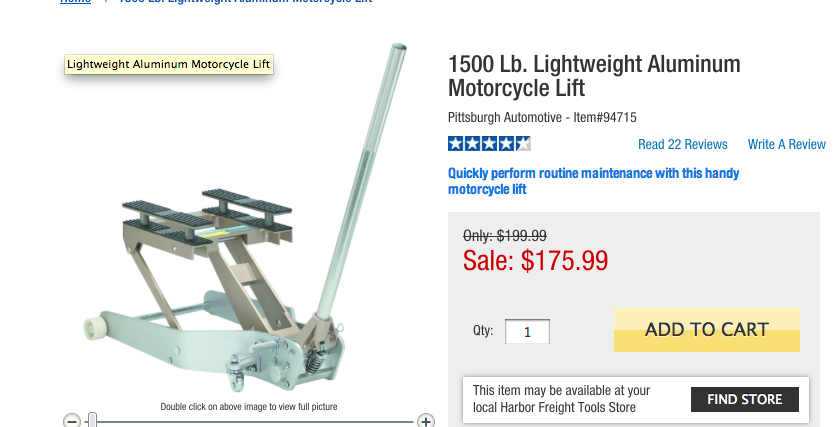Click the Pittsburgh Automotive item number line
The image size is (838, 427).
tap(542, 117)
